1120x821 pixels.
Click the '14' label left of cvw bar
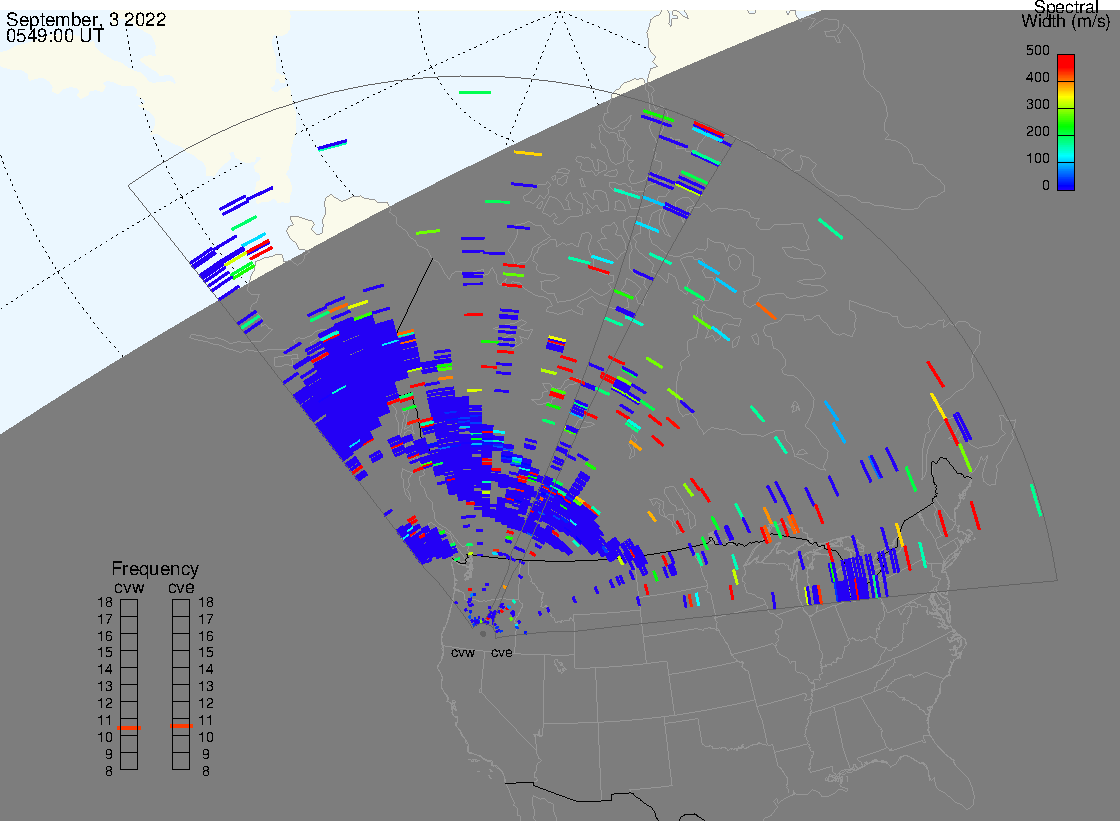click(x=105, y=670)
